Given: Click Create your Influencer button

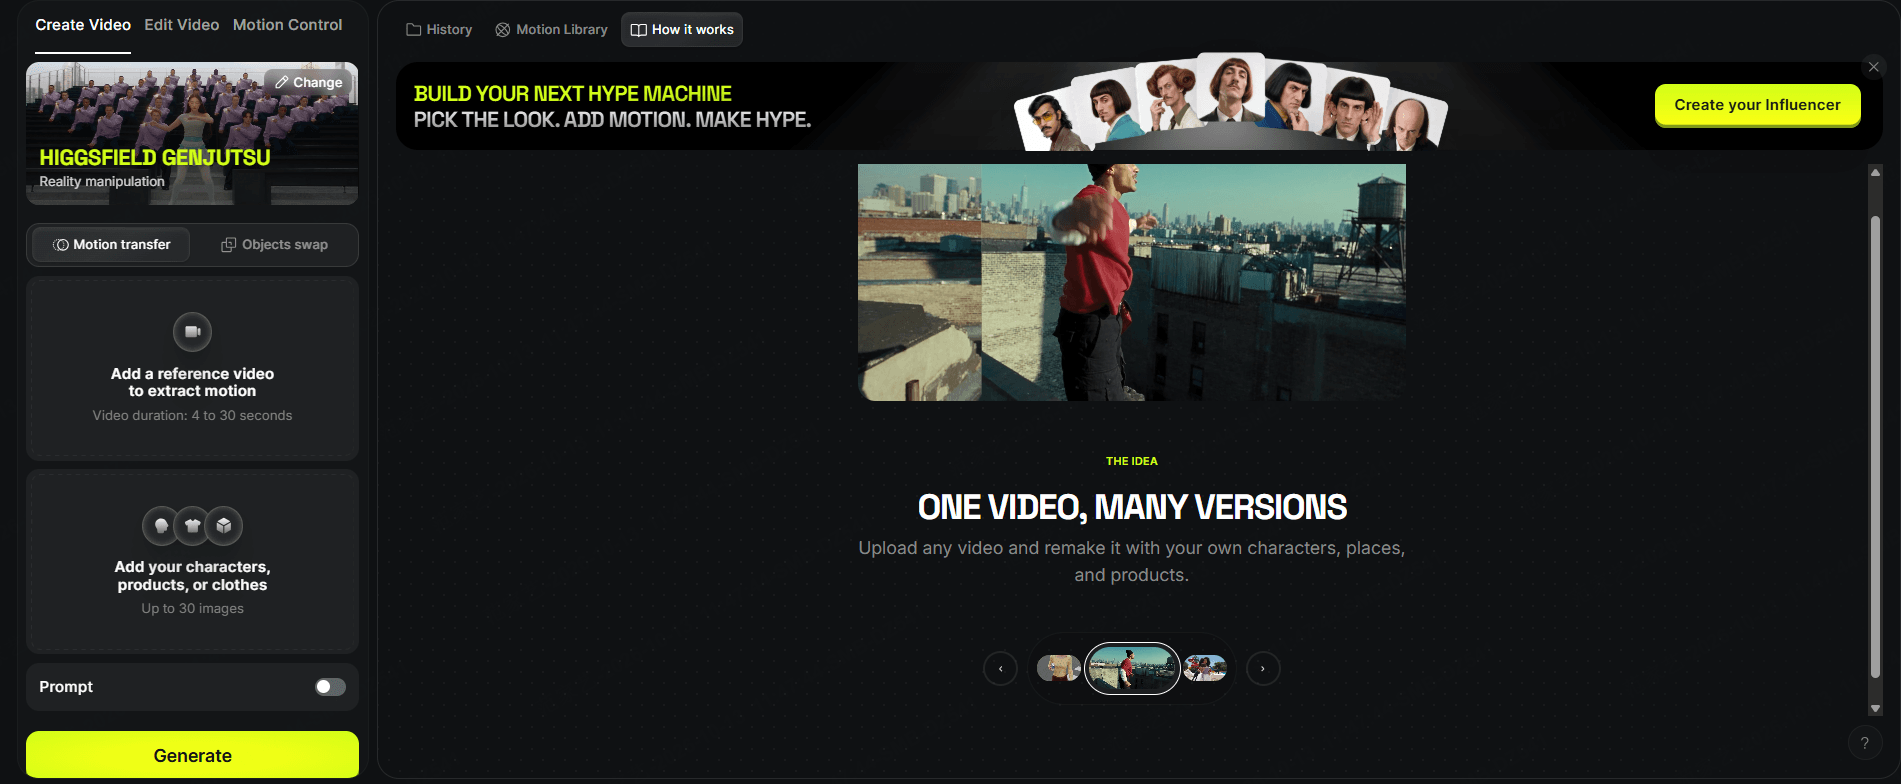Looking at the screenshot, I should point(1757,105).
